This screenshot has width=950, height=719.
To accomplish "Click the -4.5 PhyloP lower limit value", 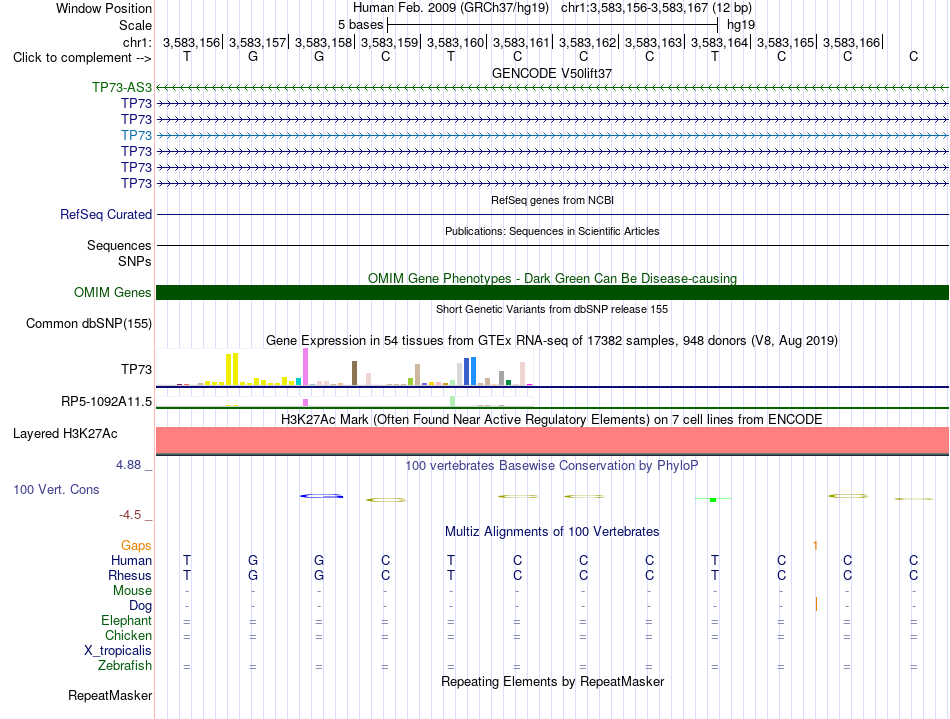I will click(x=130, y=515).
